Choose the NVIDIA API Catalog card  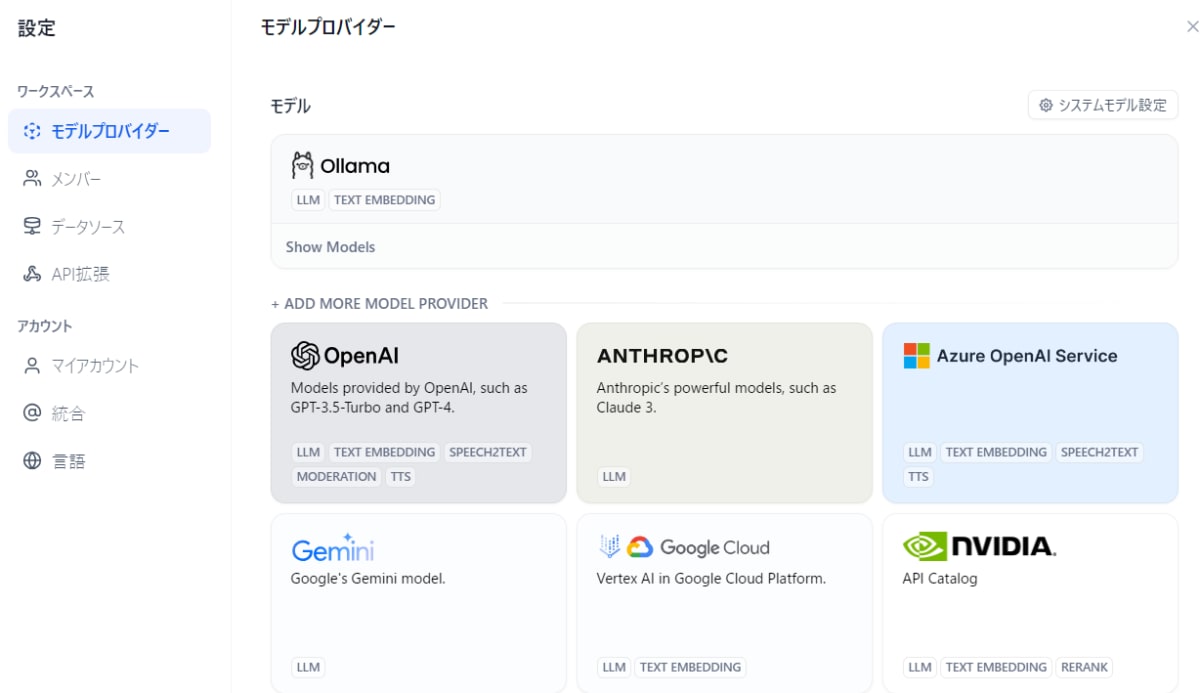pyautogui.click(x=1030, y=603)
